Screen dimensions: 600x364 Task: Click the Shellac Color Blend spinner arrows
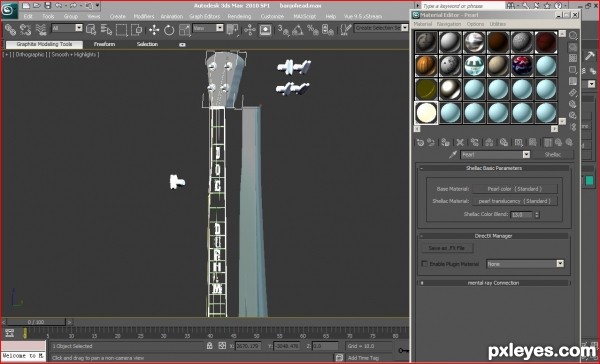[537, 215]
